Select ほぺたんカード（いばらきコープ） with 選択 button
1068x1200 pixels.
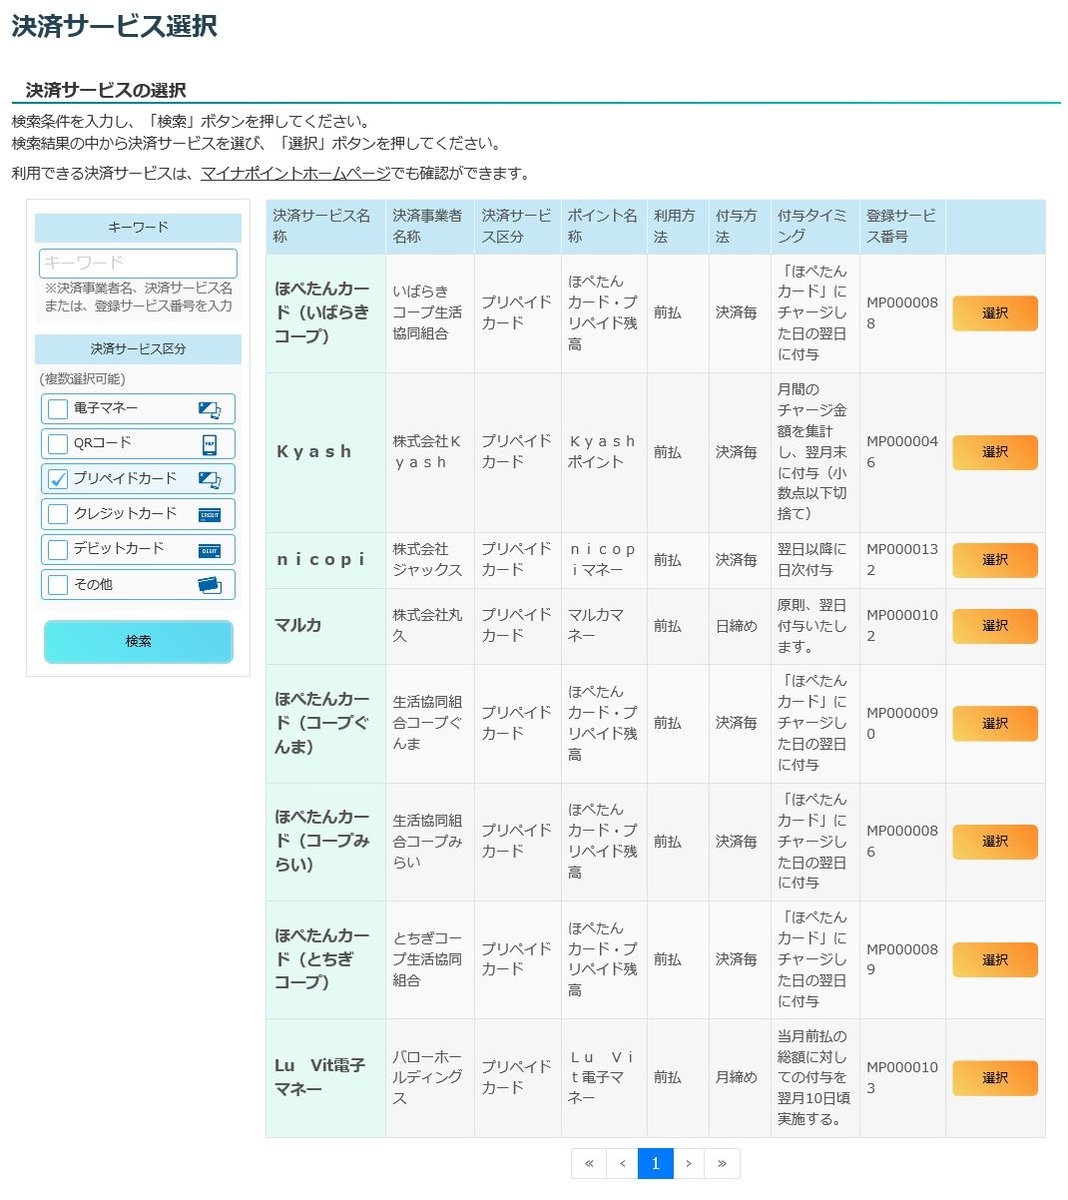pyautogui.click(x=995, y=313)
